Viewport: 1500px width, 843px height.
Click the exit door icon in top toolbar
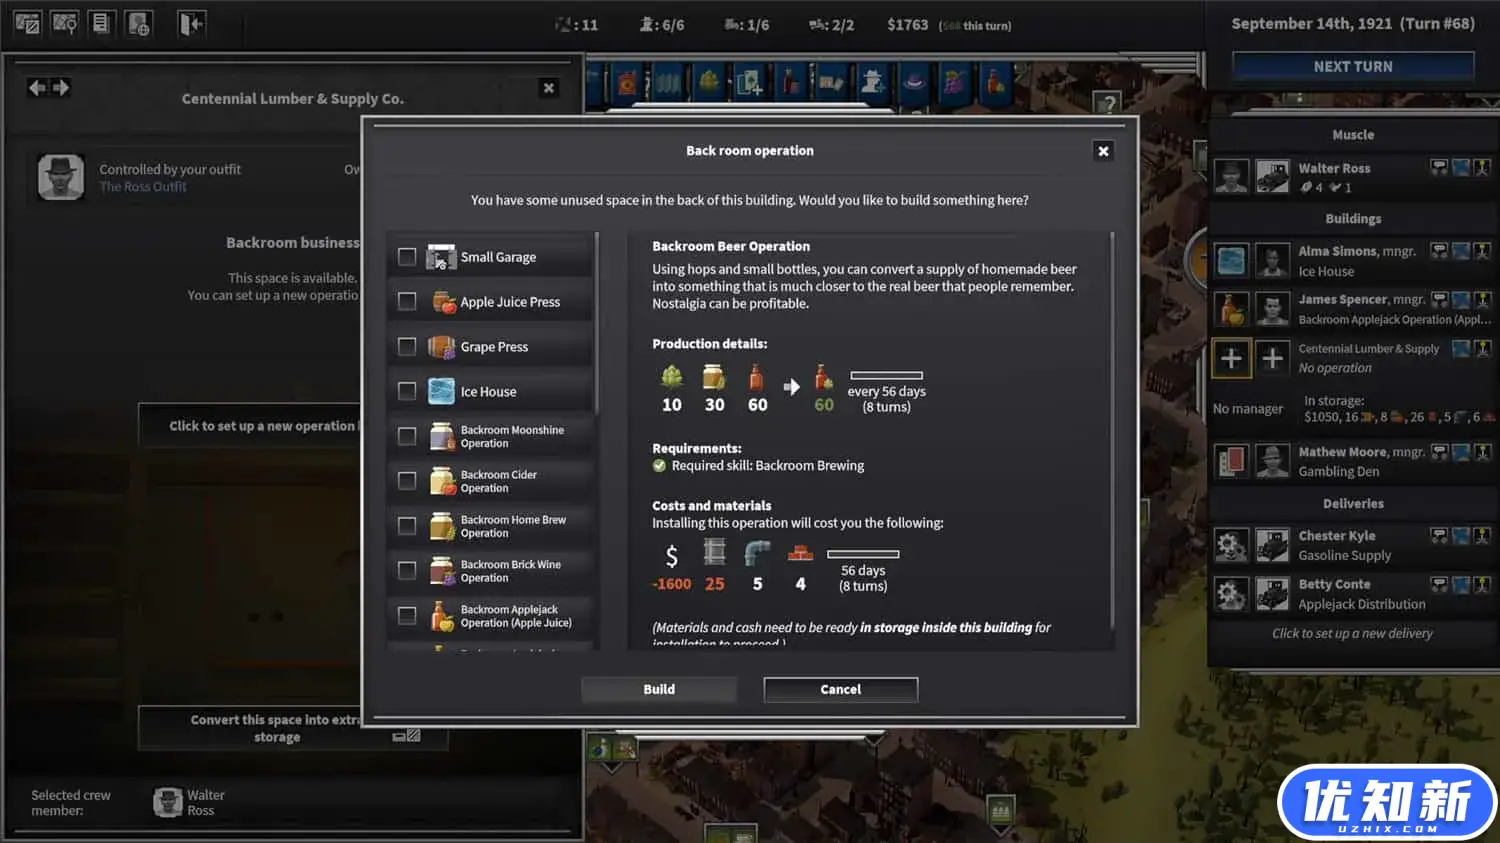tap(191, 23)
